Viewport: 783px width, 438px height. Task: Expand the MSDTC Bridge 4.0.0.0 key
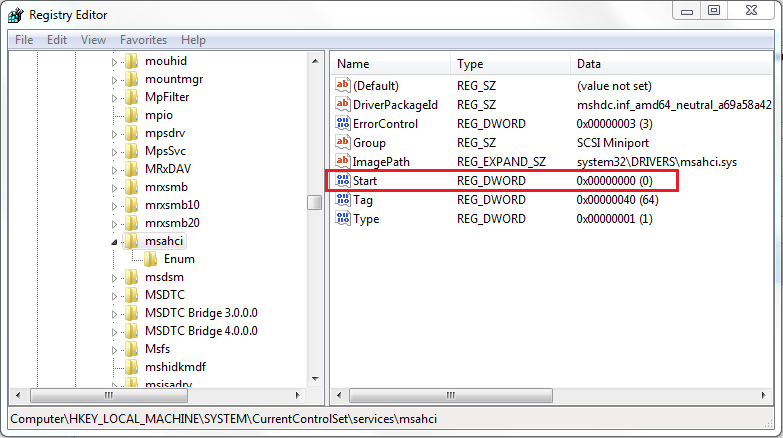coord(114,332)
